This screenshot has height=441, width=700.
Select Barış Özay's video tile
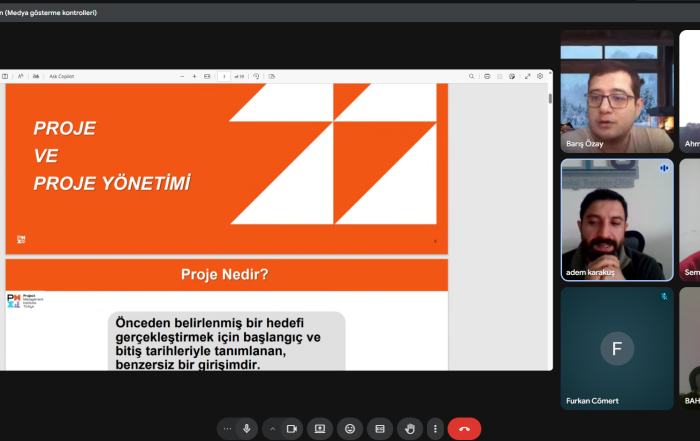click(617, 91)
